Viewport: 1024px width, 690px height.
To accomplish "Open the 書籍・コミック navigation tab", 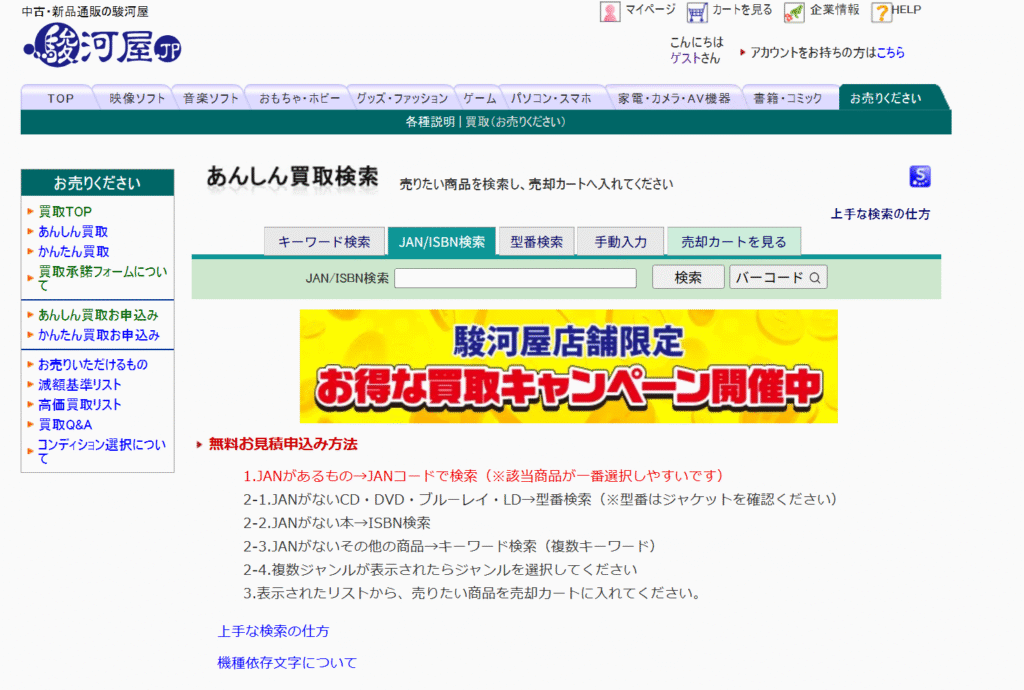I will tap(788, 98).
